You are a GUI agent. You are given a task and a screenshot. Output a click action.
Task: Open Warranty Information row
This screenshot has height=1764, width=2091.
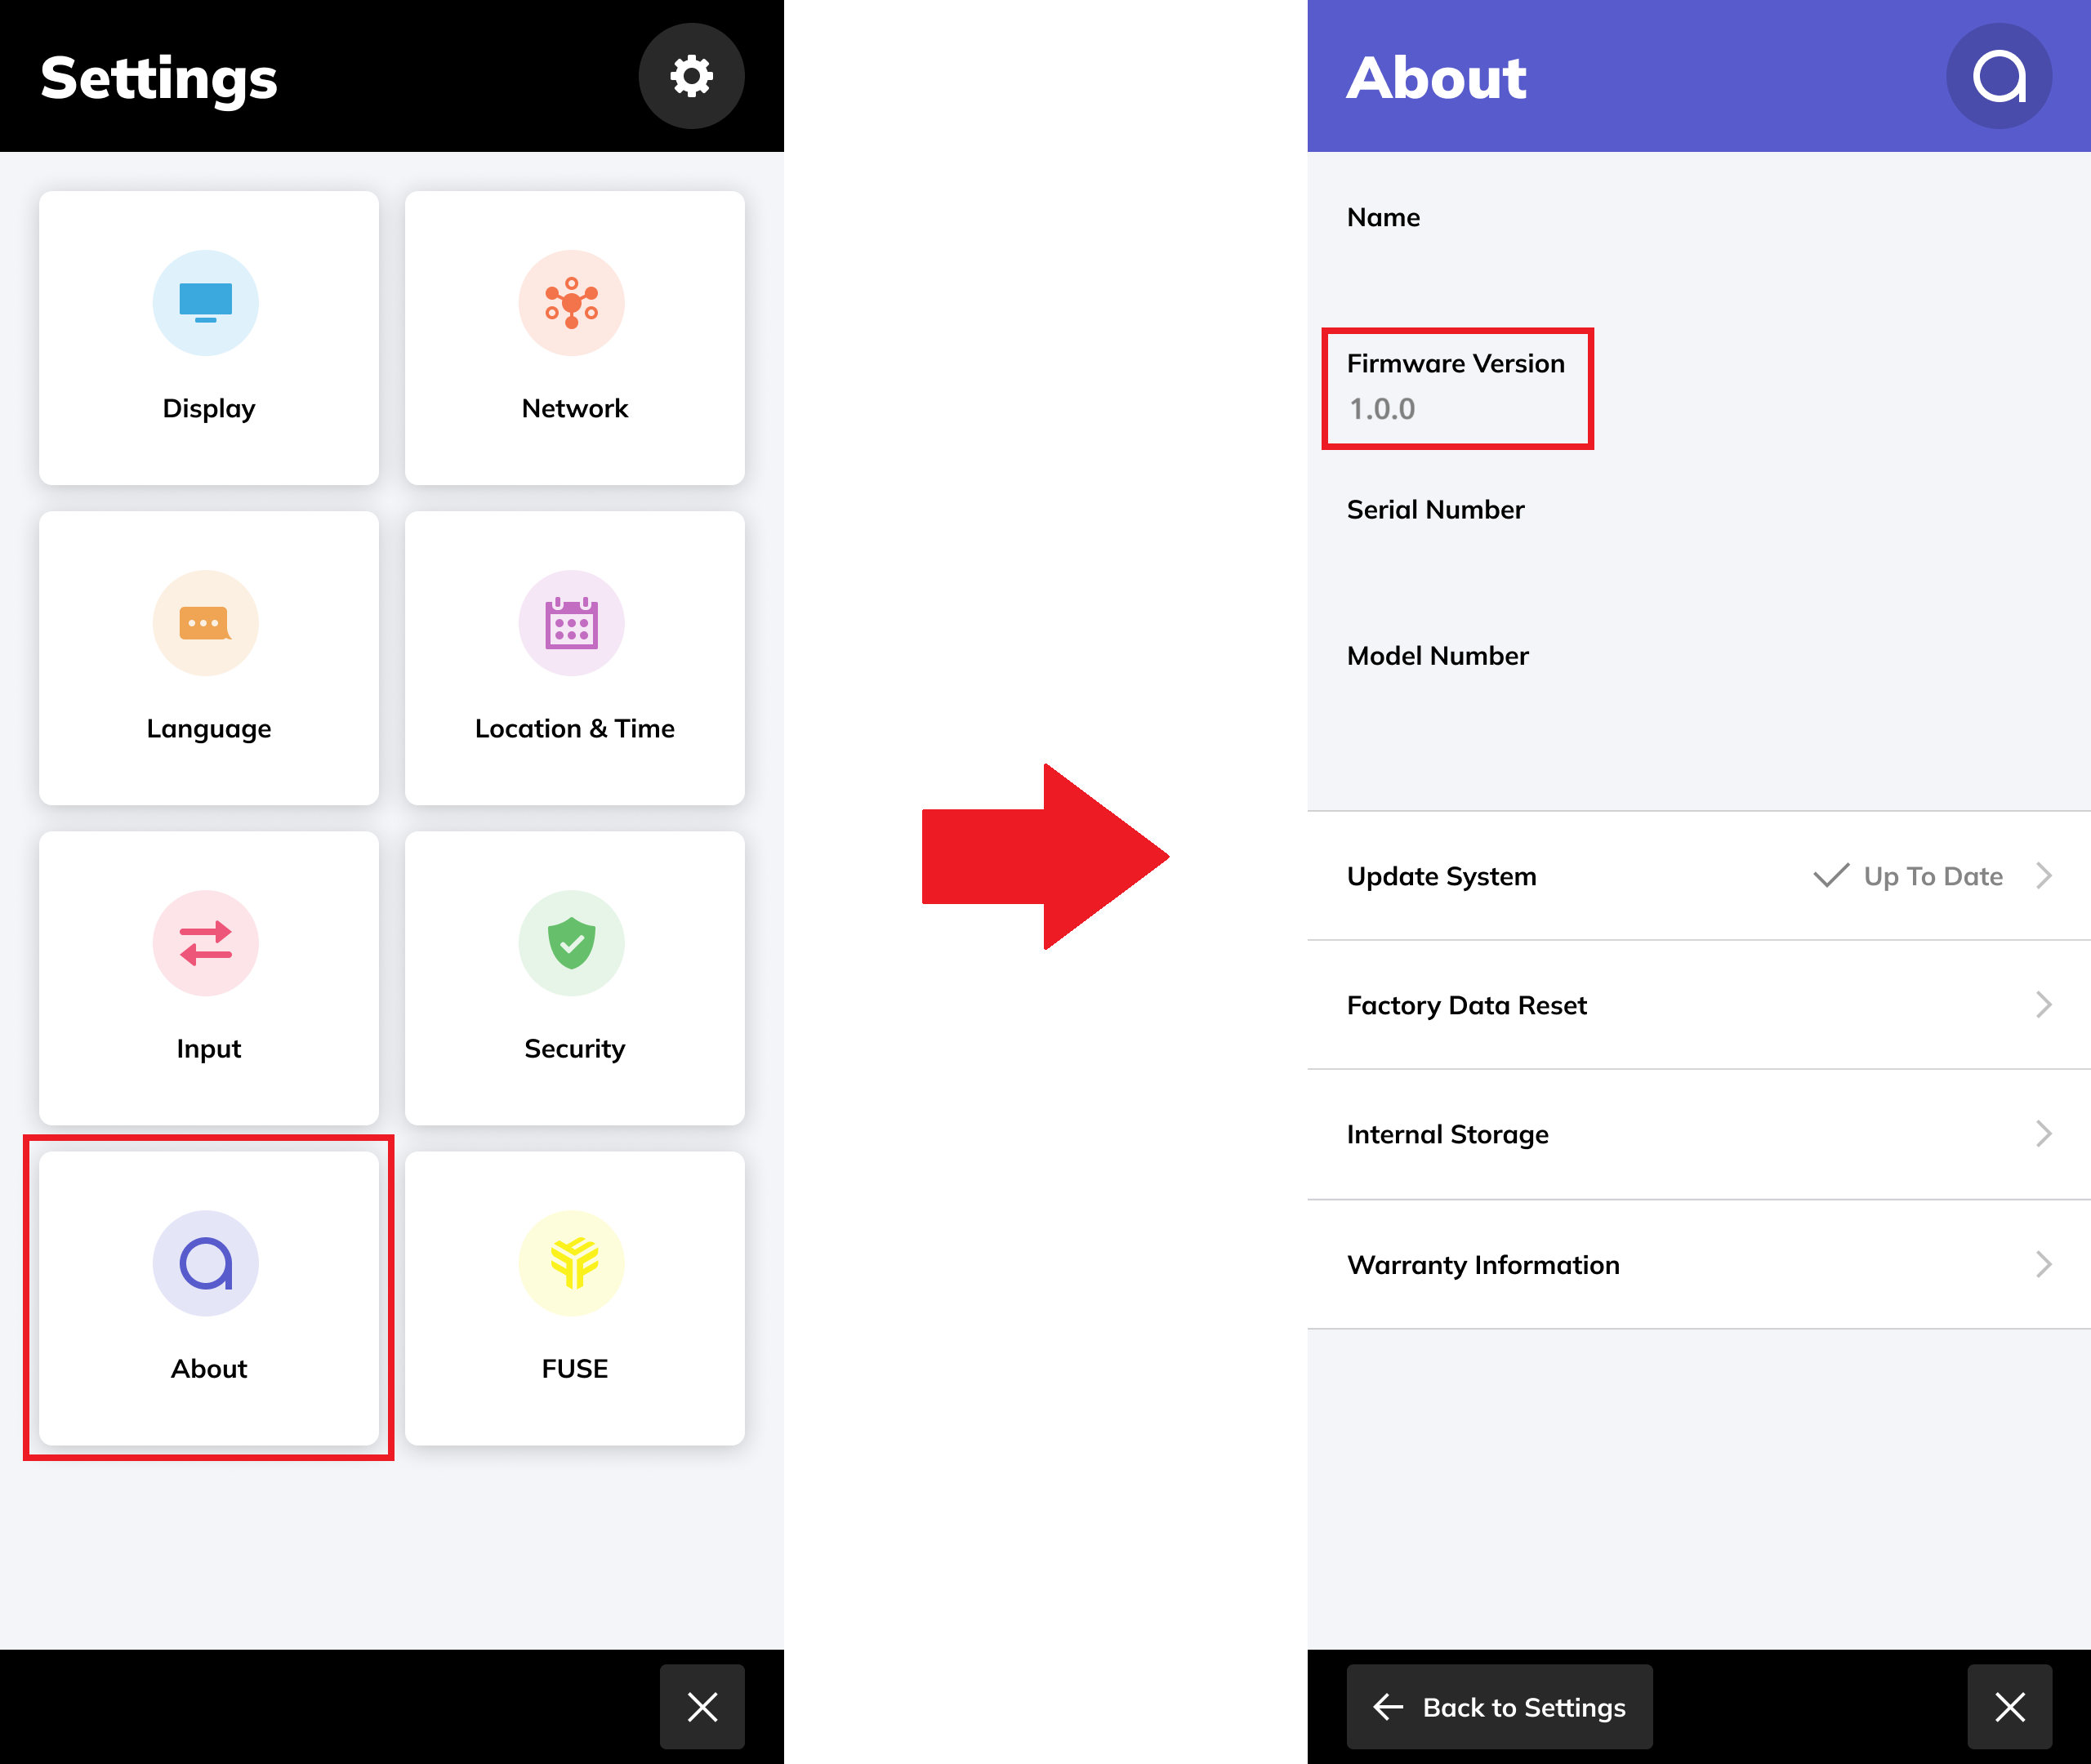coord(1698,1265)
